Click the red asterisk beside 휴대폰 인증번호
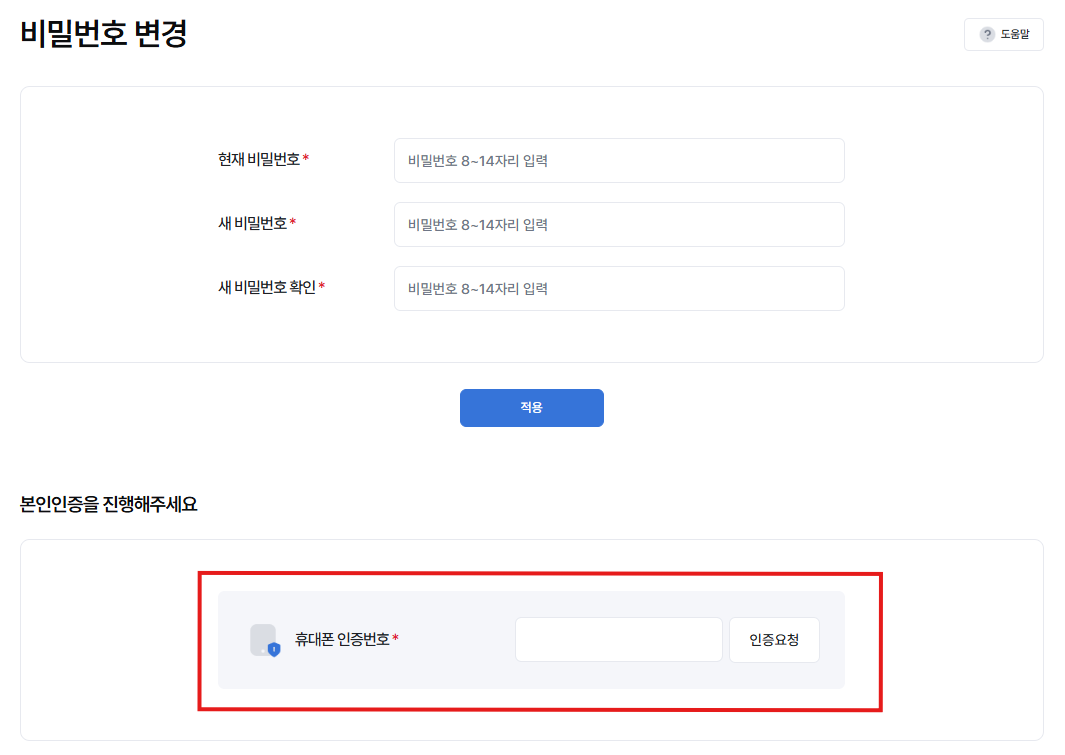Screen dimensions: 1065x755 tap(395, 638)
